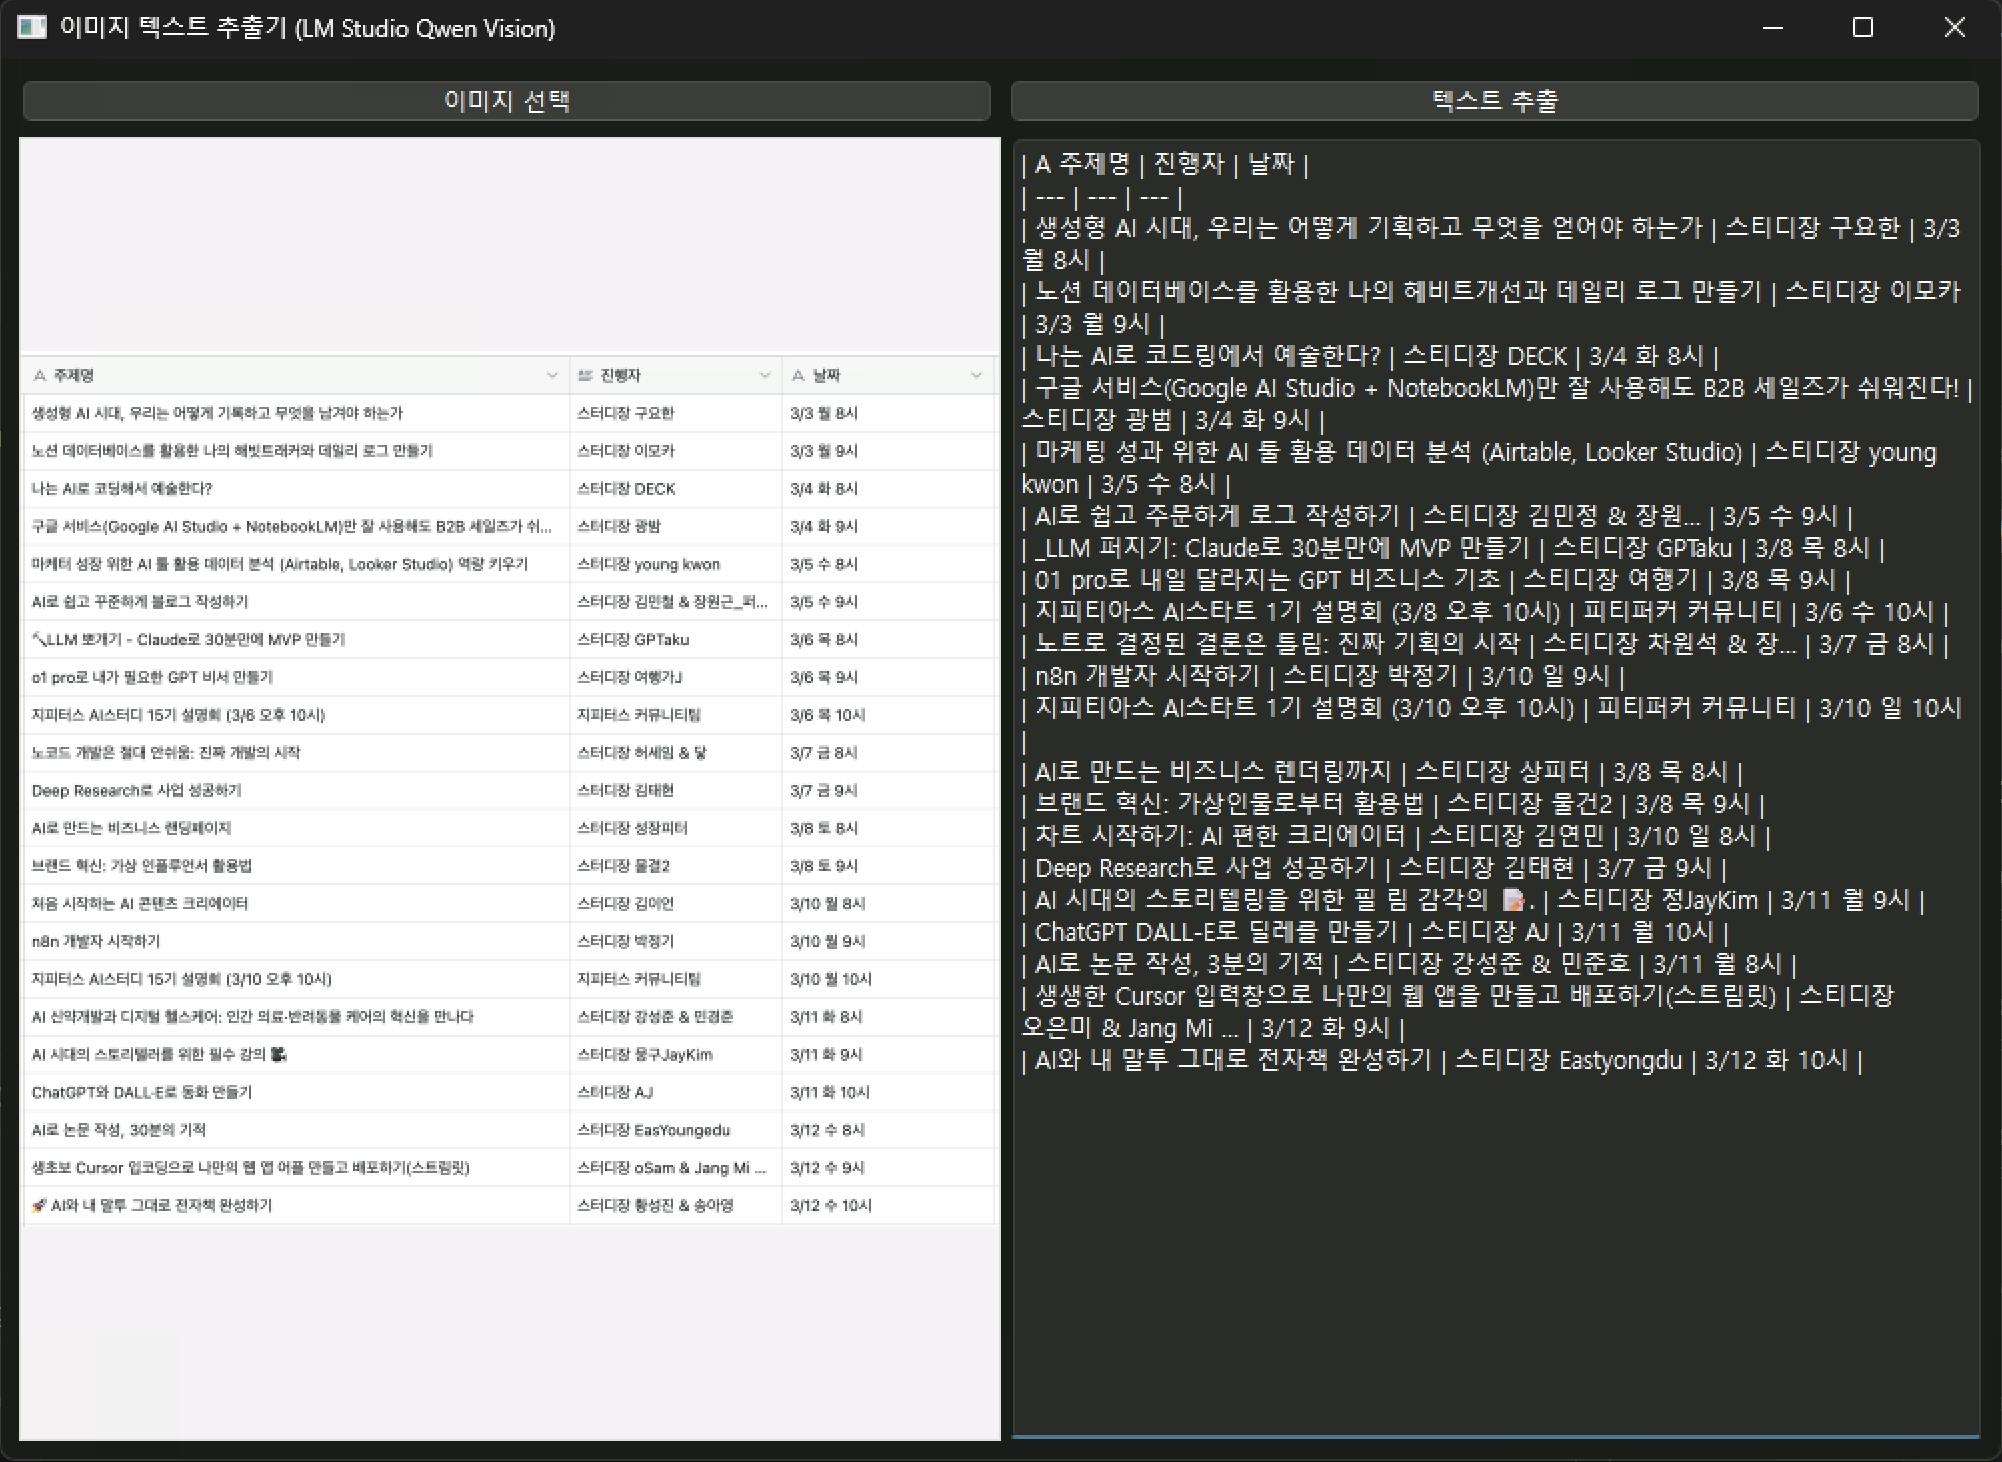The width and height of the screenshot is (2002, 1462).
Task: Click inside the extracted text output area
Action: click(x=1495, y=1250)
